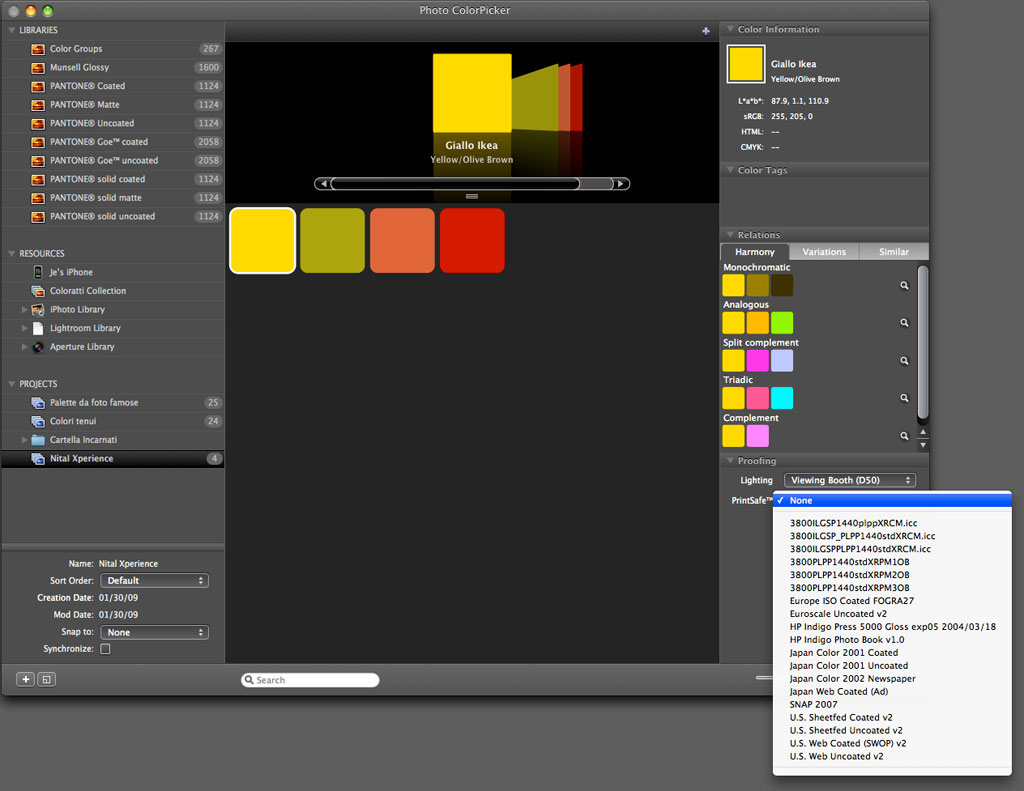Switch to the Variations tab
This screenshot has height=791, width=1024.
click(824, 252)
